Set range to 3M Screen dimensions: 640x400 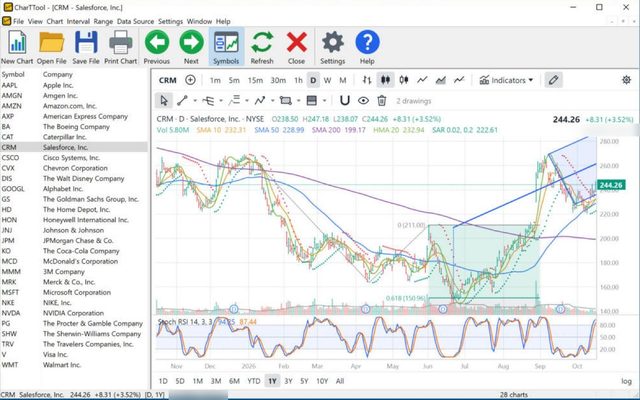(x=216, y=381)
